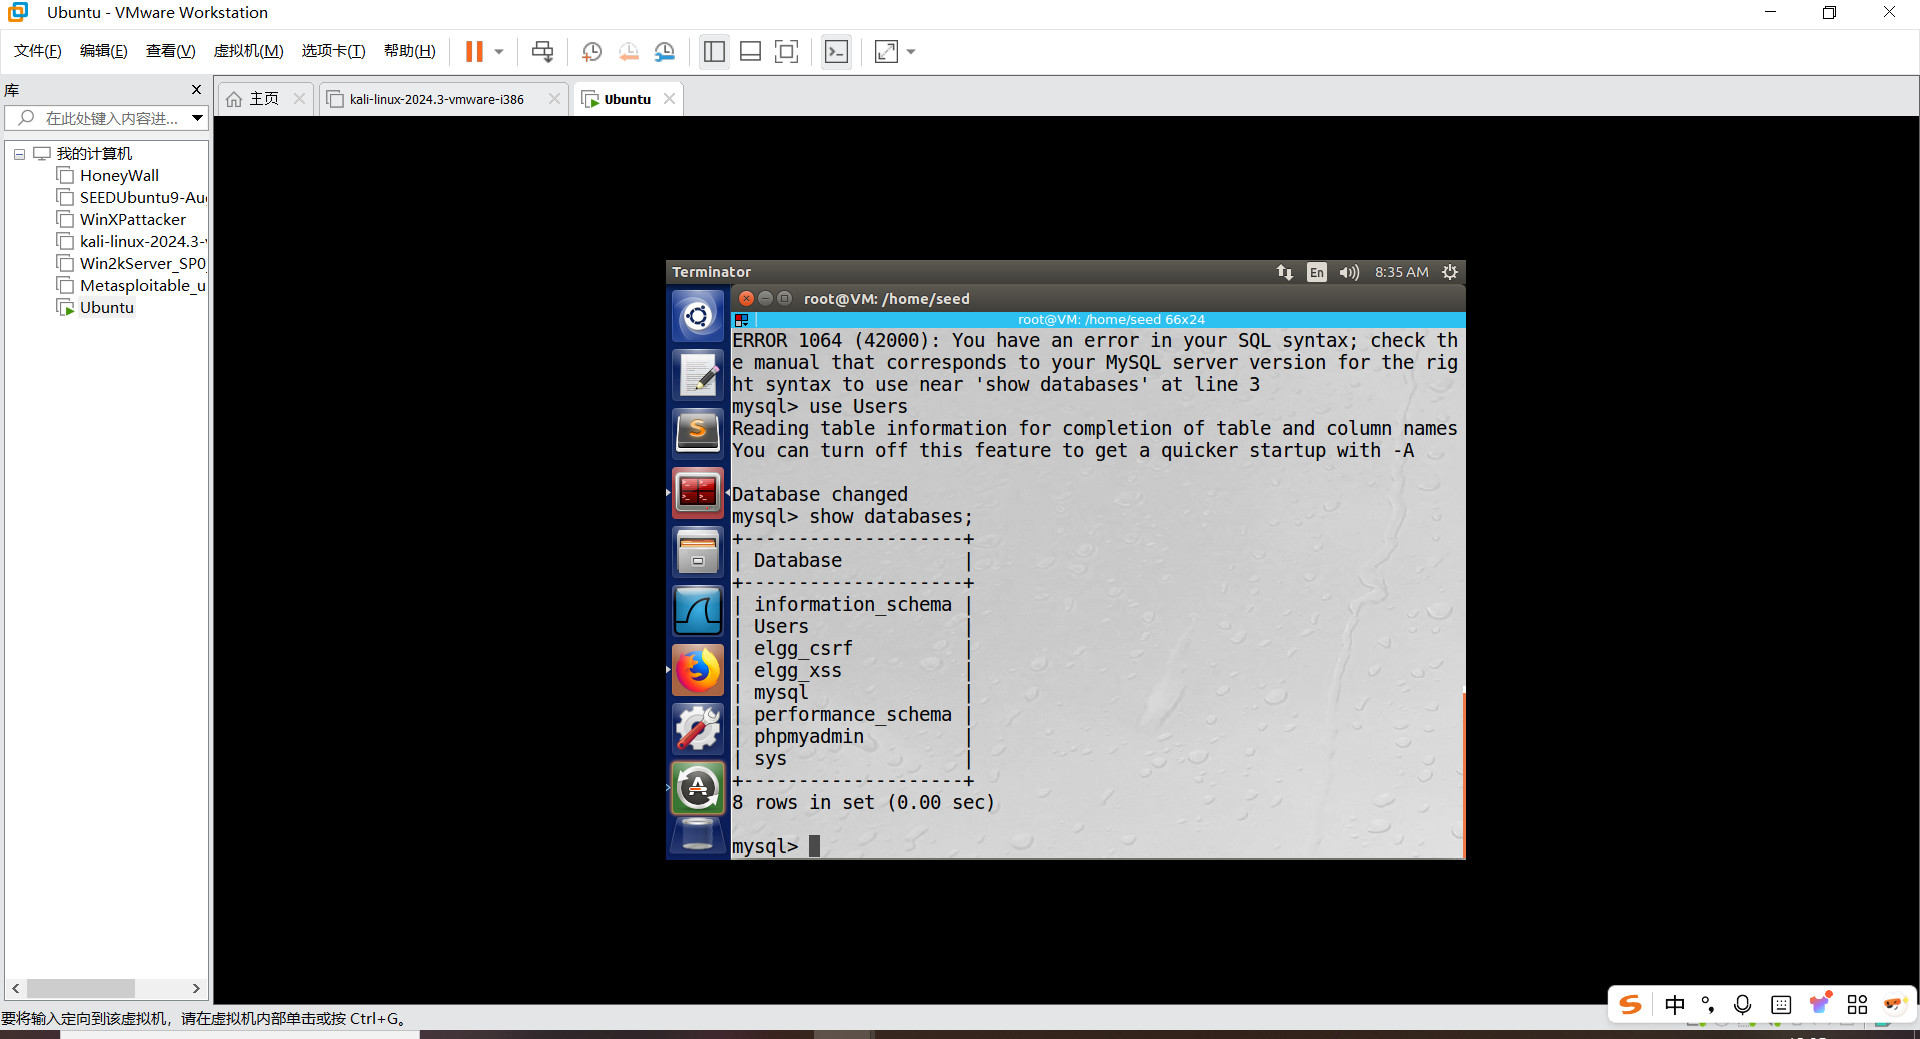The height and width of the screenshot is (1039, 1920).
Task: Close the Ubuntu VM tab
Action: coord(669,99)
